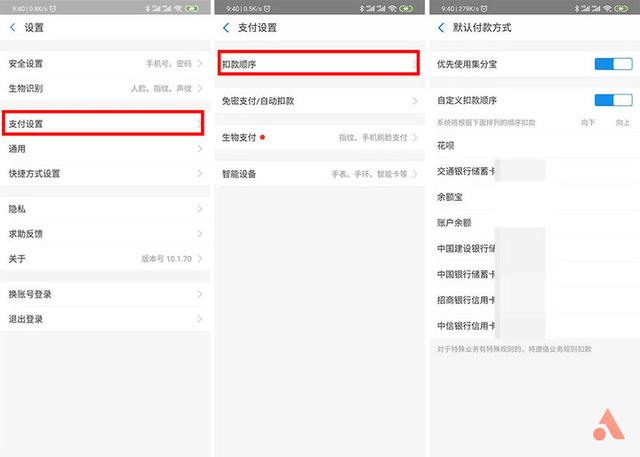Click the chevron icon on 求助反馈 row
The image size is (640, 457).
coord(200,234)
